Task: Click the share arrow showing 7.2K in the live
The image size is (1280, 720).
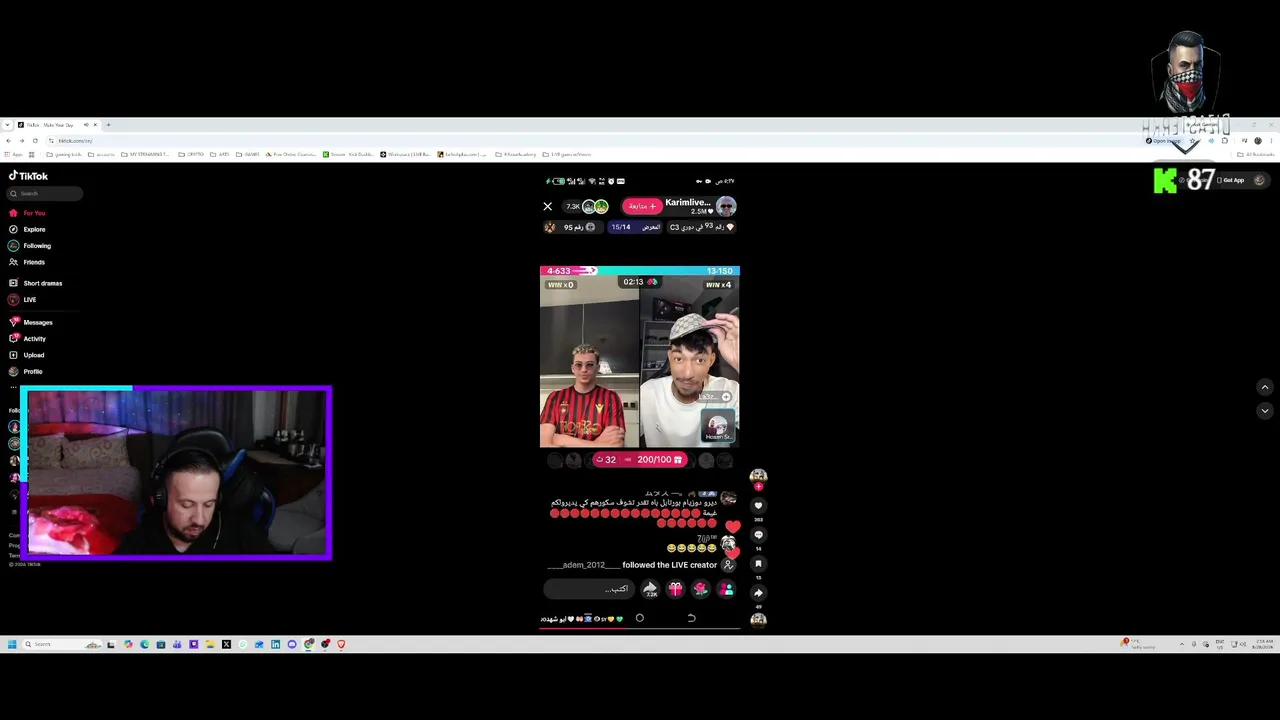Action: coord(651,590)
